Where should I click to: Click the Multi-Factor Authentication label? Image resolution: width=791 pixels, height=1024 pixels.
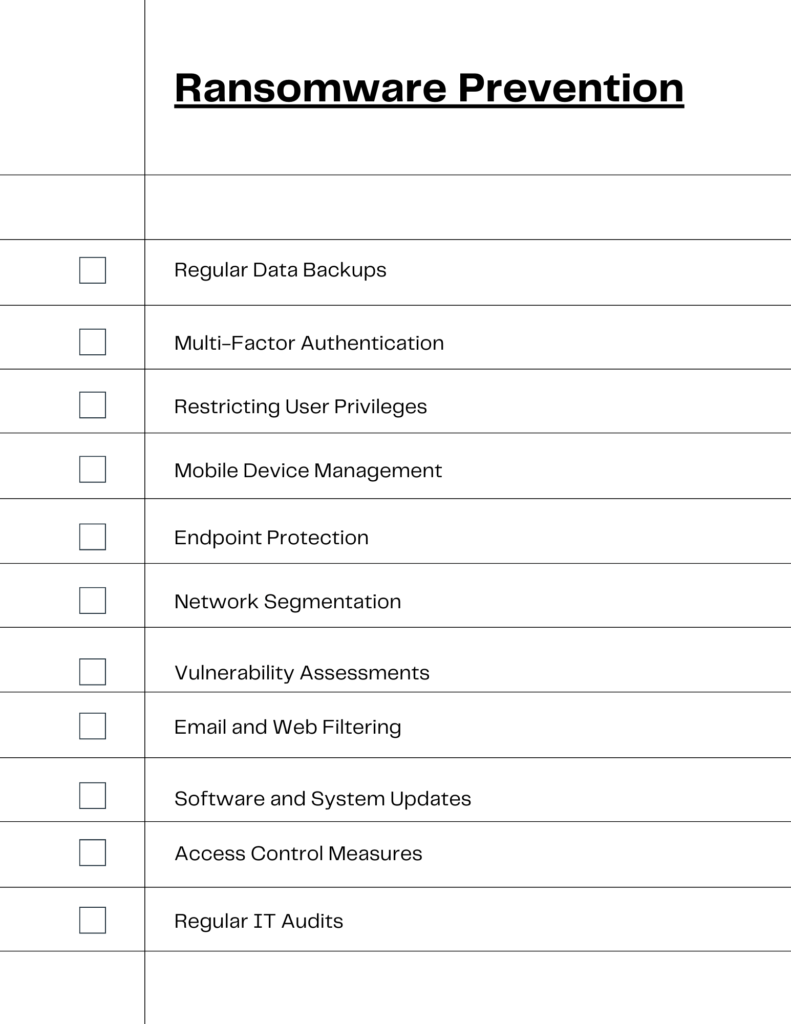pyautogui.click(x=309, y=343)
